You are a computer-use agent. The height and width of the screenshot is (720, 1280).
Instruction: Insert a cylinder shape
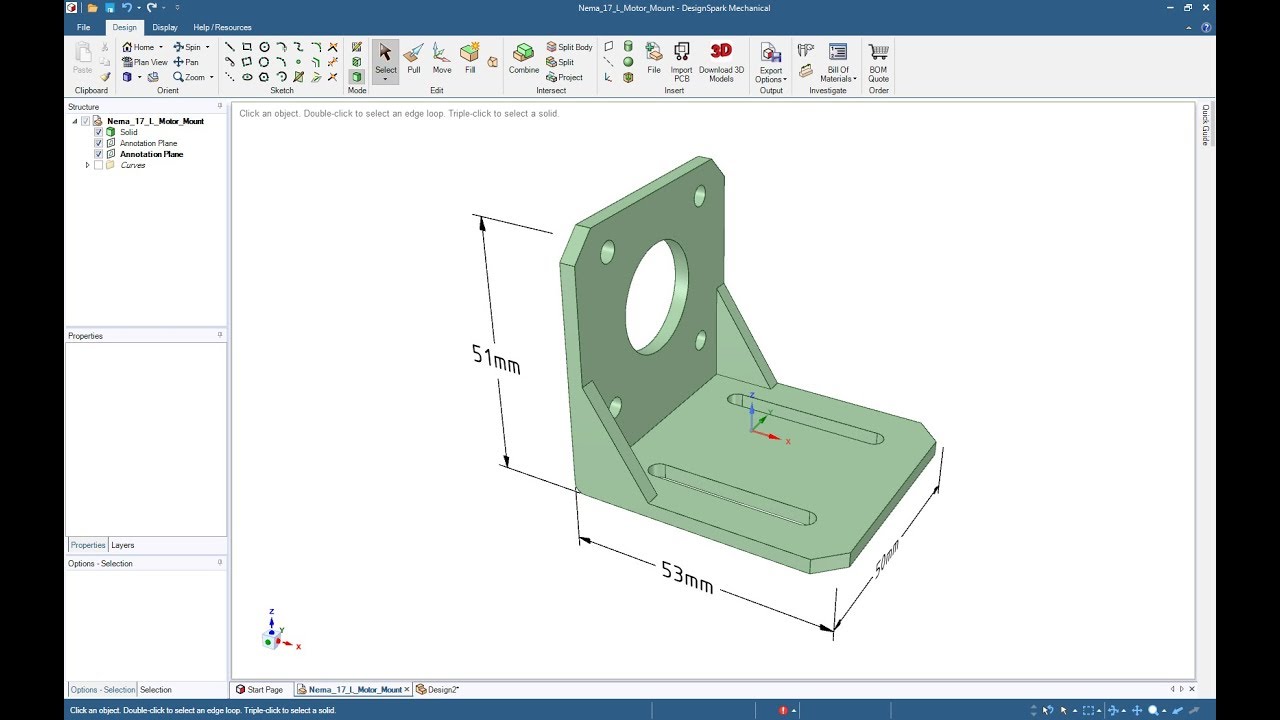click(628, 47)
